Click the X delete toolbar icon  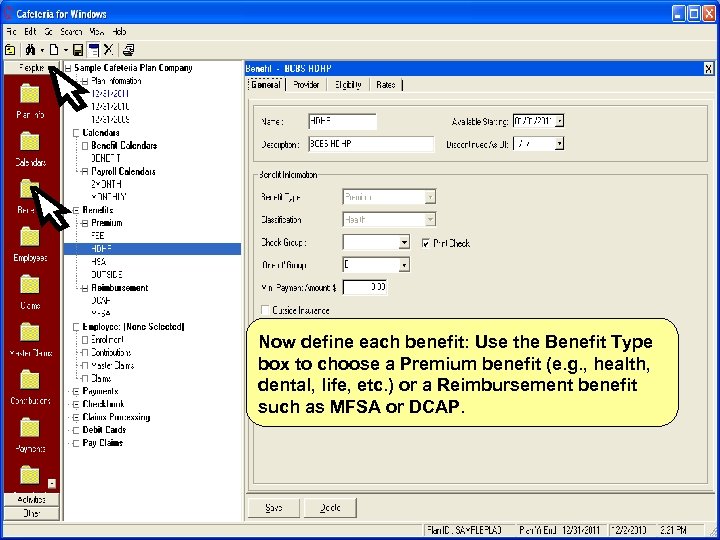click(108, 50)
